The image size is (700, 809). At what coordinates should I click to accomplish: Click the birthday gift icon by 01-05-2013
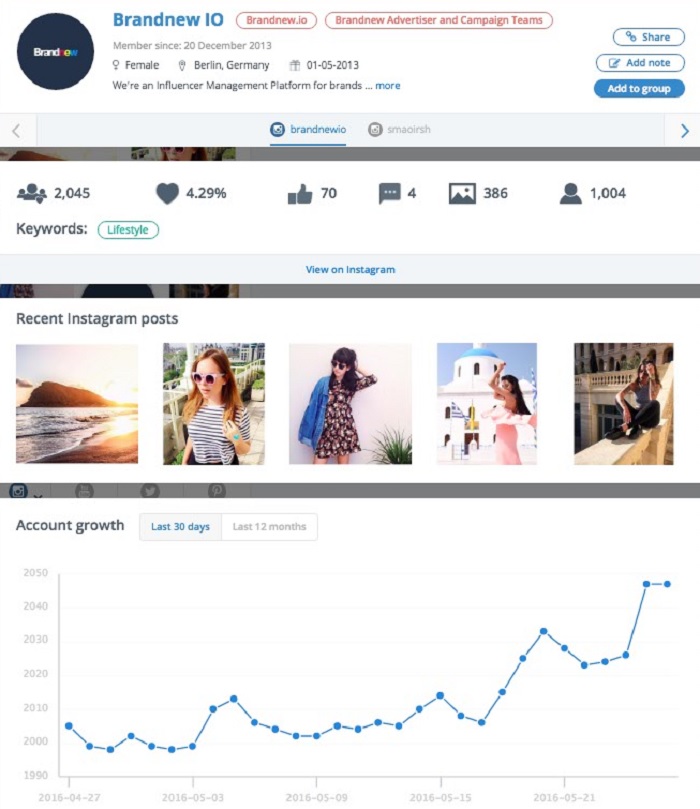pyautogui.click(x=295, y=65)
